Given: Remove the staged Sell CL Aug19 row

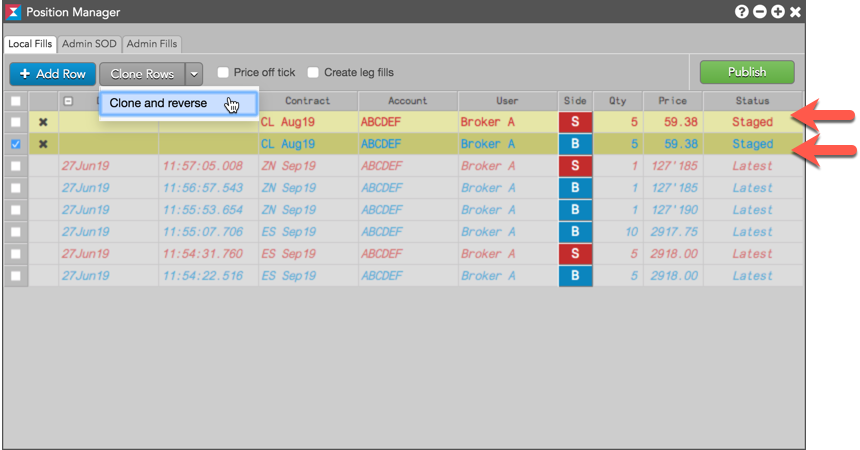Looking at the screenshot, I should click(x=43, y=122).
